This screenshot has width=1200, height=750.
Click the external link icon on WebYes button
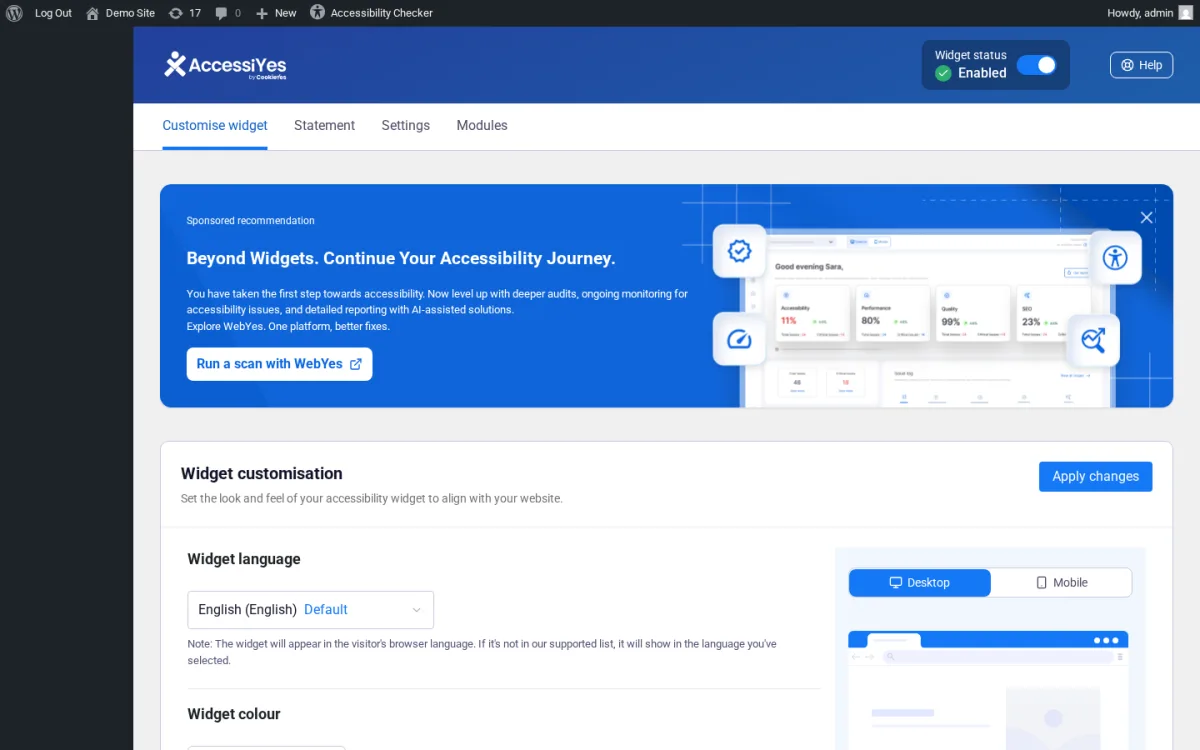point(355,364)
